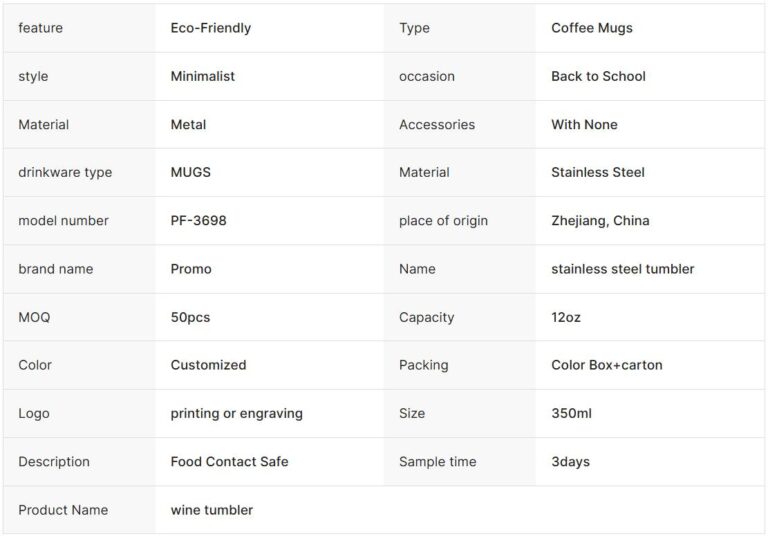Click the 50pcs MOQ value
The height and width of the screenshot is (536, 768).
(x=190, y=317)
